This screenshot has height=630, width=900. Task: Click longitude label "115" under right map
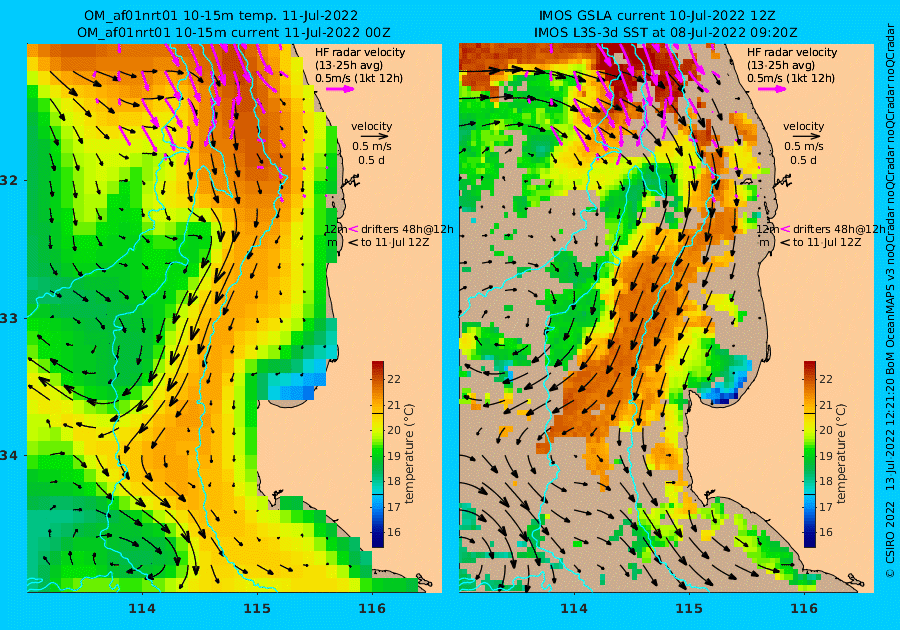tap(689, 609)
